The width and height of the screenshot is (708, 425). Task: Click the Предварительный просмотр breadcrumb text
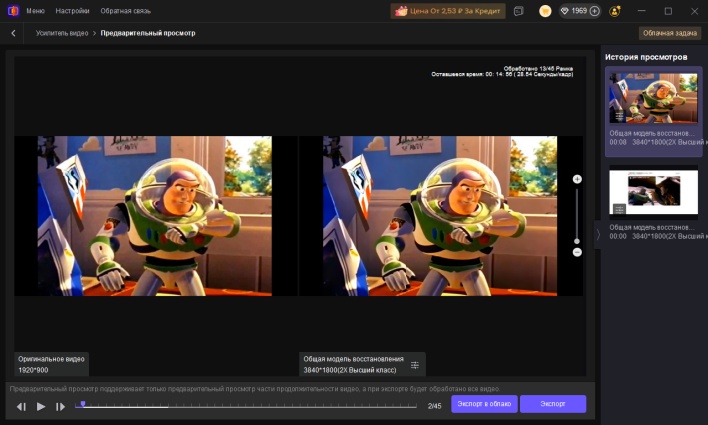click(148, 33)
